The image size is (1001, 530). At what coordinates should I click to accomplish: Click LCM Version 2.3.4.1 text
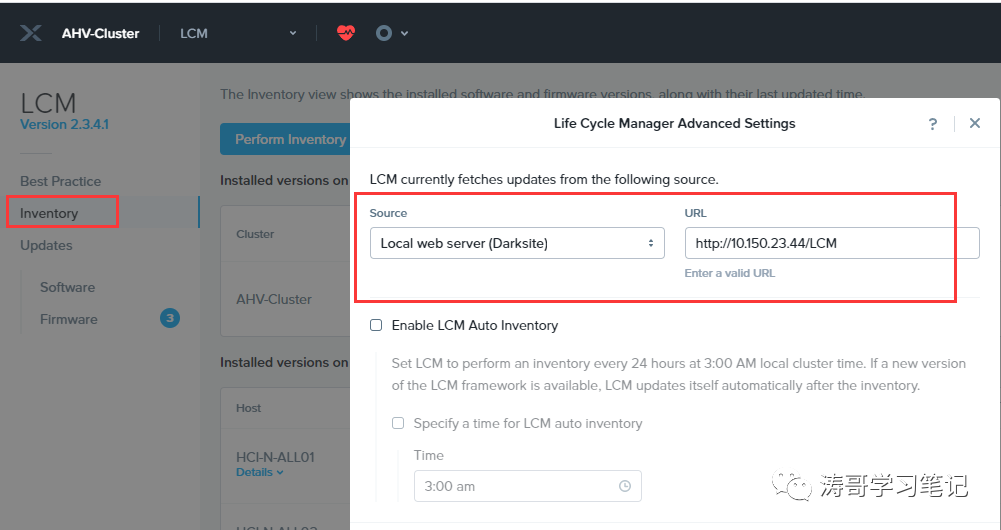(x=64, y=125)
